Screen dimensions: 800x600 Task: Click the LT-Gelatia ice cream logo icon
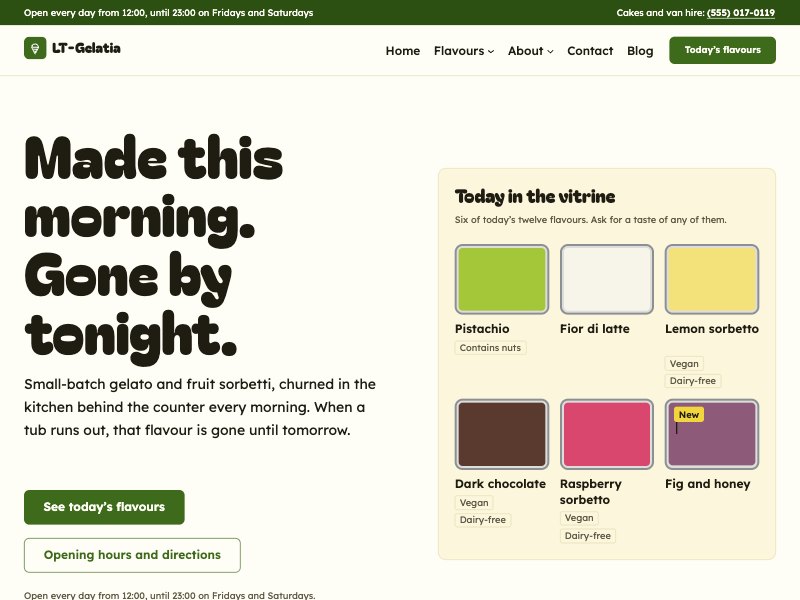point(35,48)
